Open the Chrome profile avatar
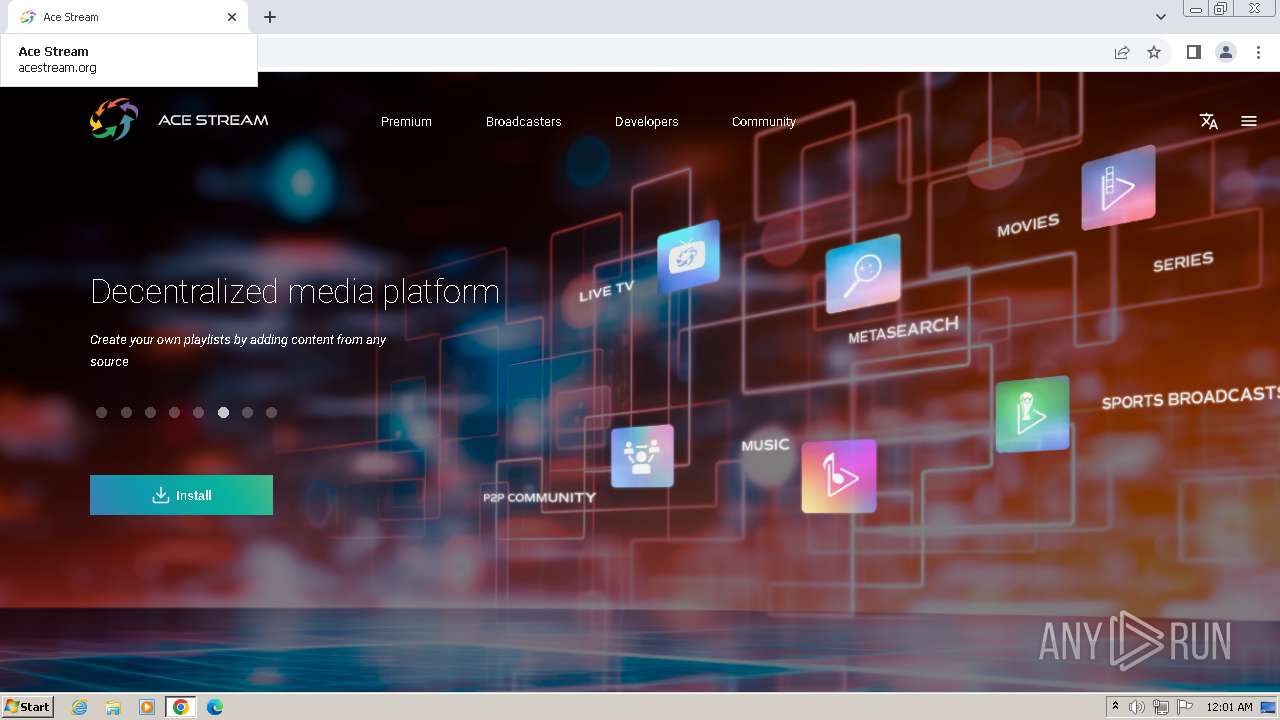 [x=1226, y=52]
